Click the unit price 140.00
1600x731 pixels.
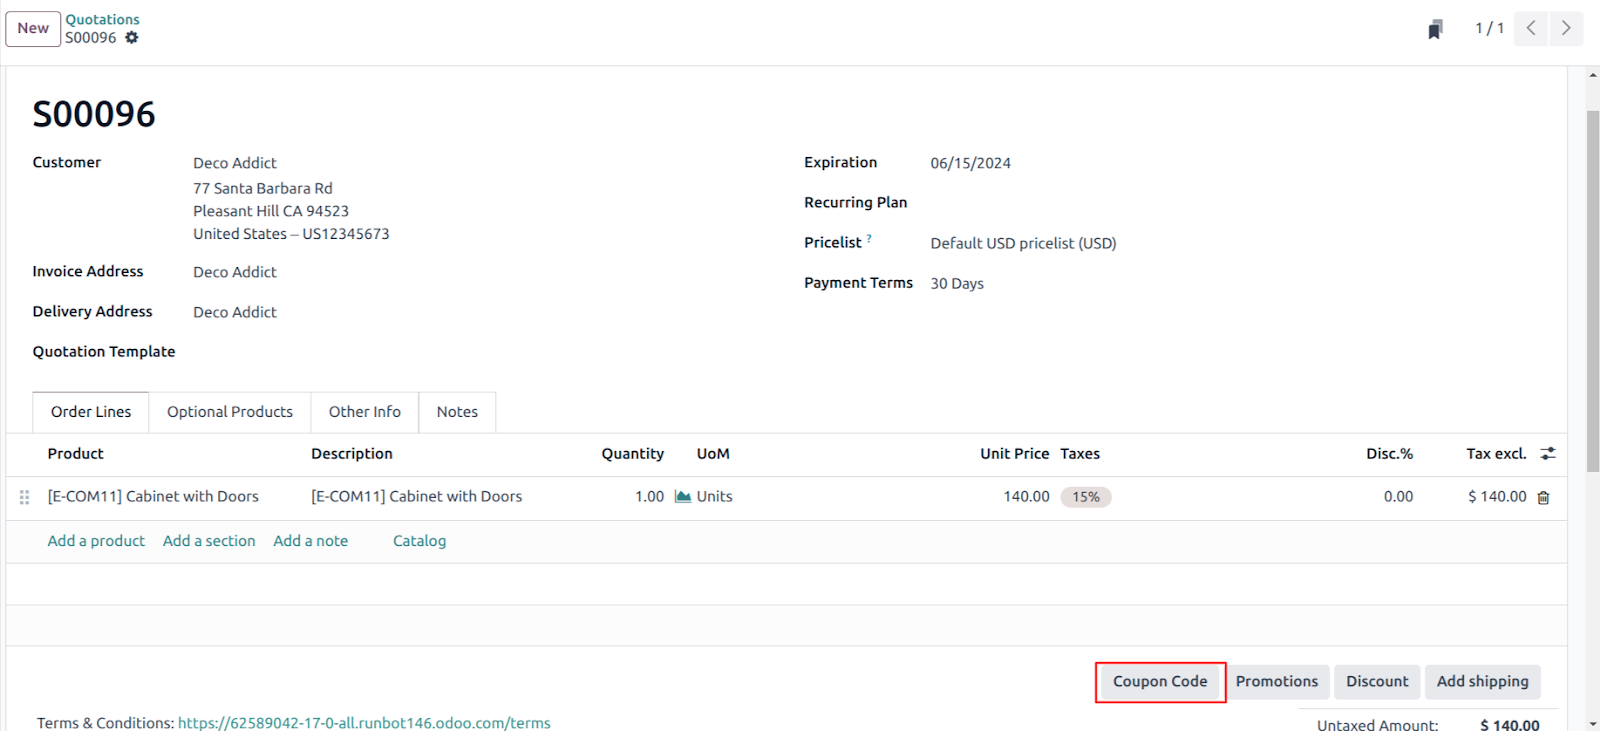coord(1027,497)
